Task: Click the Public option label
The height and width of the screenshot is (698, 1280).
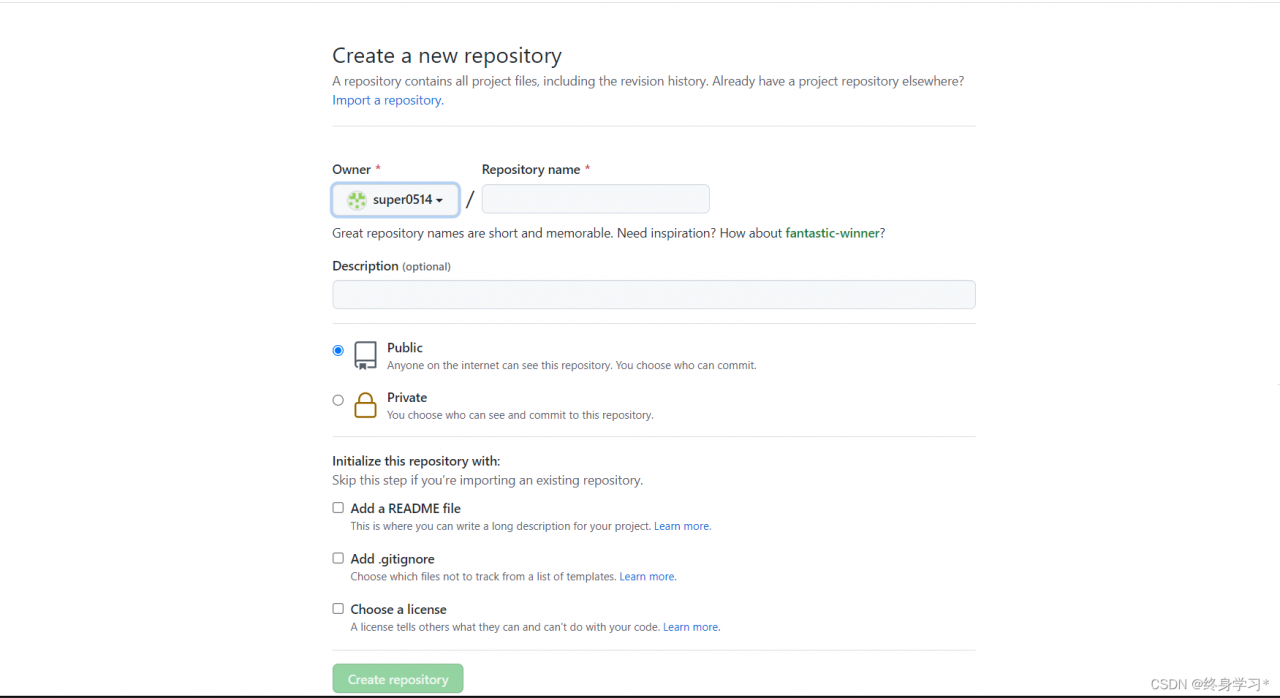Action: 405,348
